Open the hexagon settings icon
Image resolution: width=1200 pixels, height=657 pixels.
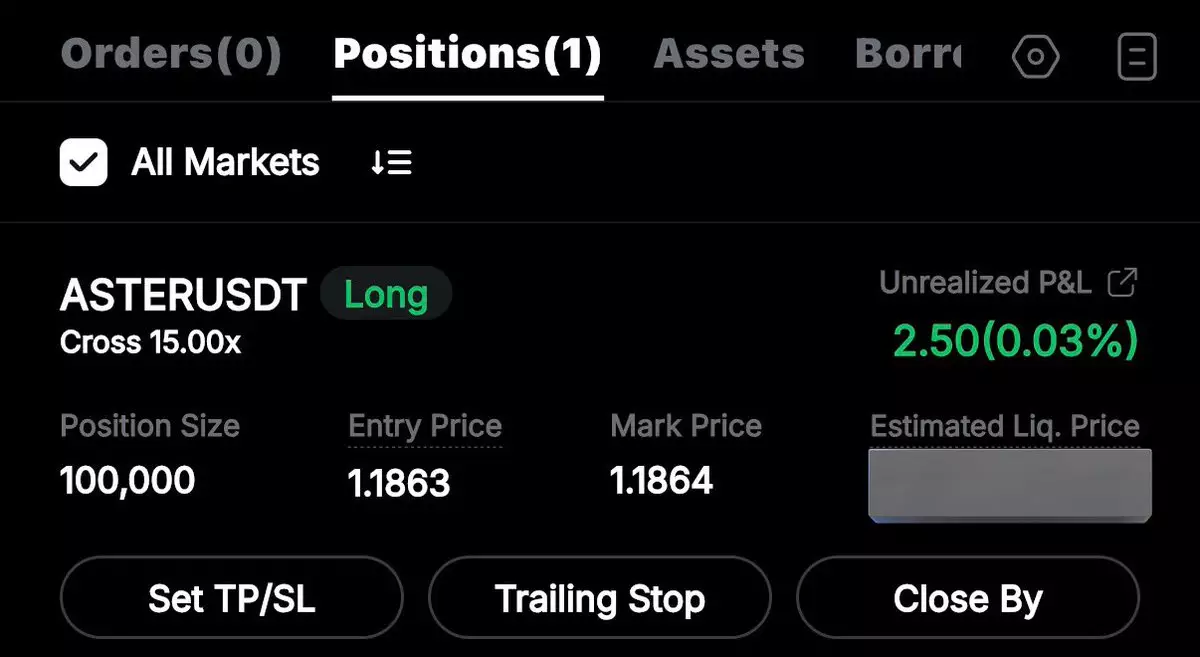(1035, 57)
